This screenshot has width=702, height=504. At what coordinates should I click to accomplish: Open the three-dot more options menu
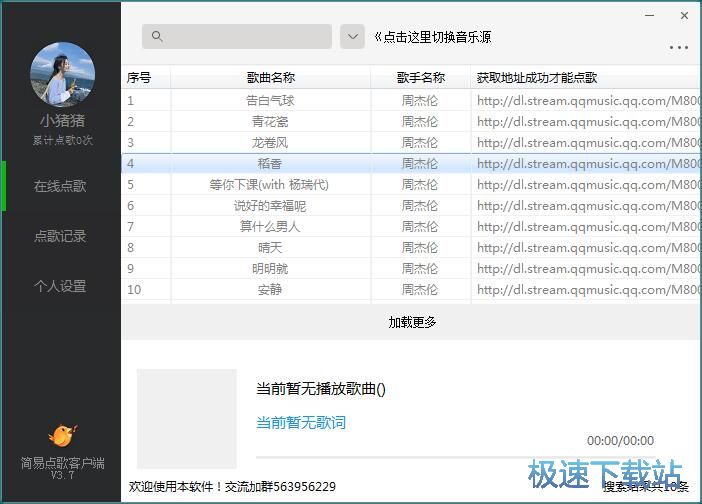(x=679, y=48)
